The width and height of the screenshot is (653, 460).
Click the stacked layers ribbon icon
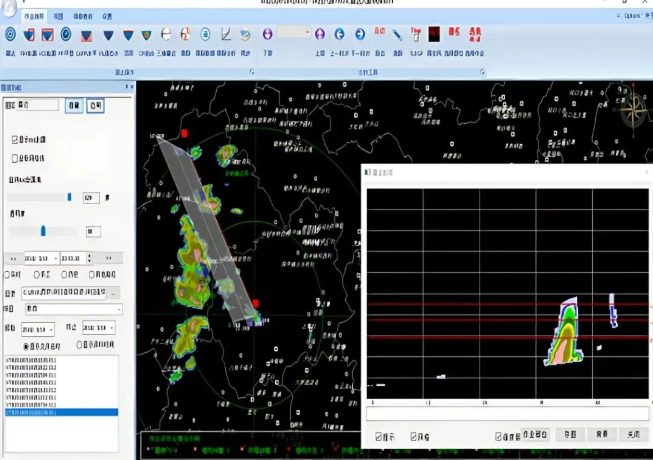pos(245,35)
